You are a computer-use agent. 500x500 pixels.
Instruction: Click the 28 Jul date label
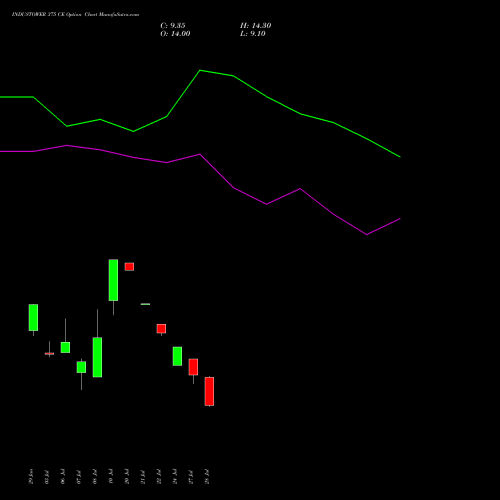[207, 476]
